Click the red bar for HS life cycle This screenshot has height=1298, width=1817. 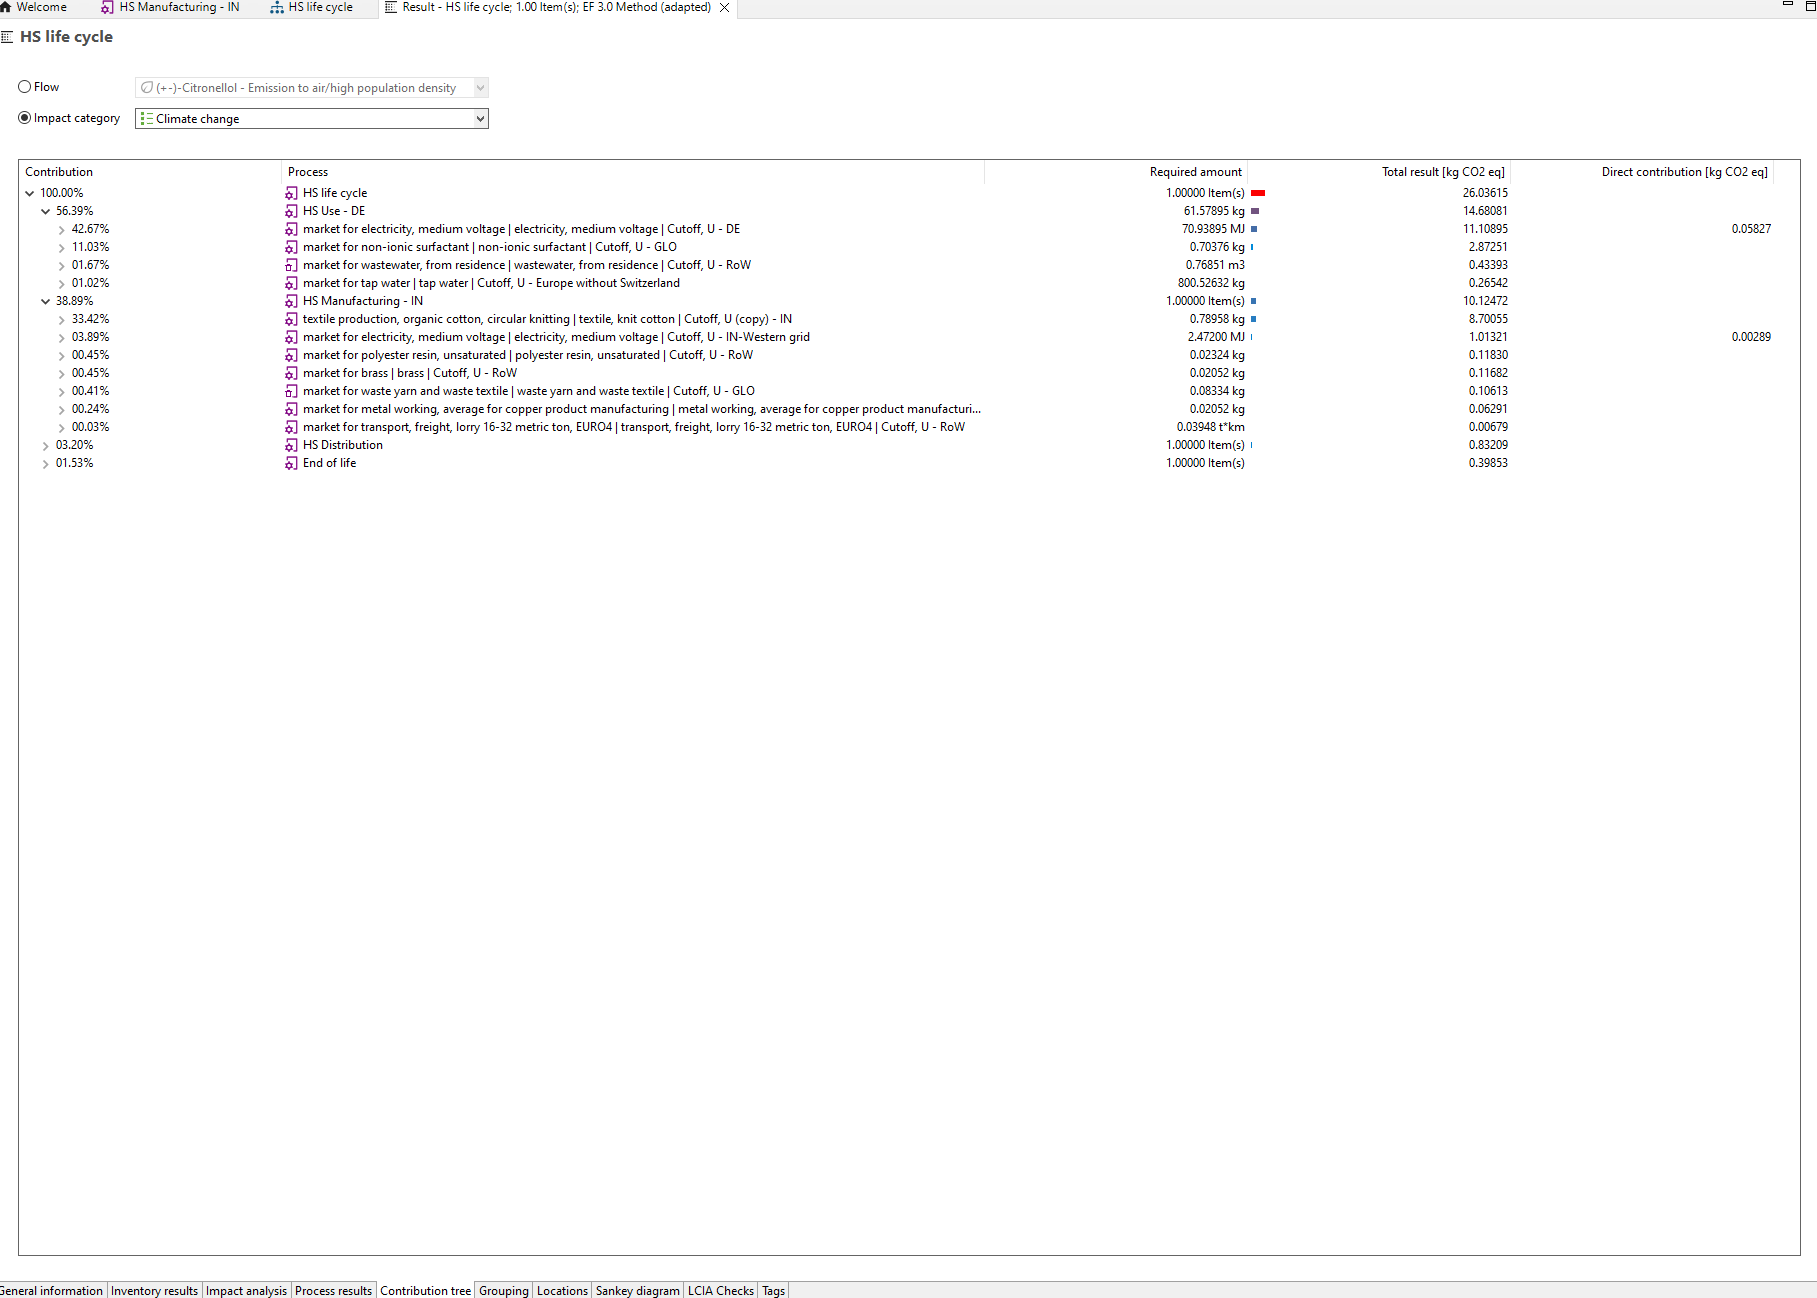click(1258, 193)
